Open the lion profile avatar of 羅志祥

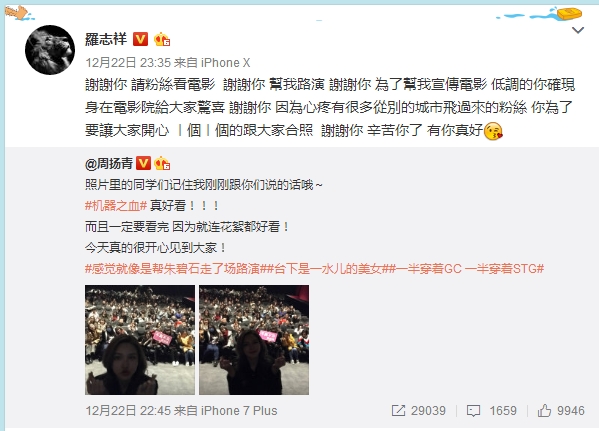[x=50, y=50]
